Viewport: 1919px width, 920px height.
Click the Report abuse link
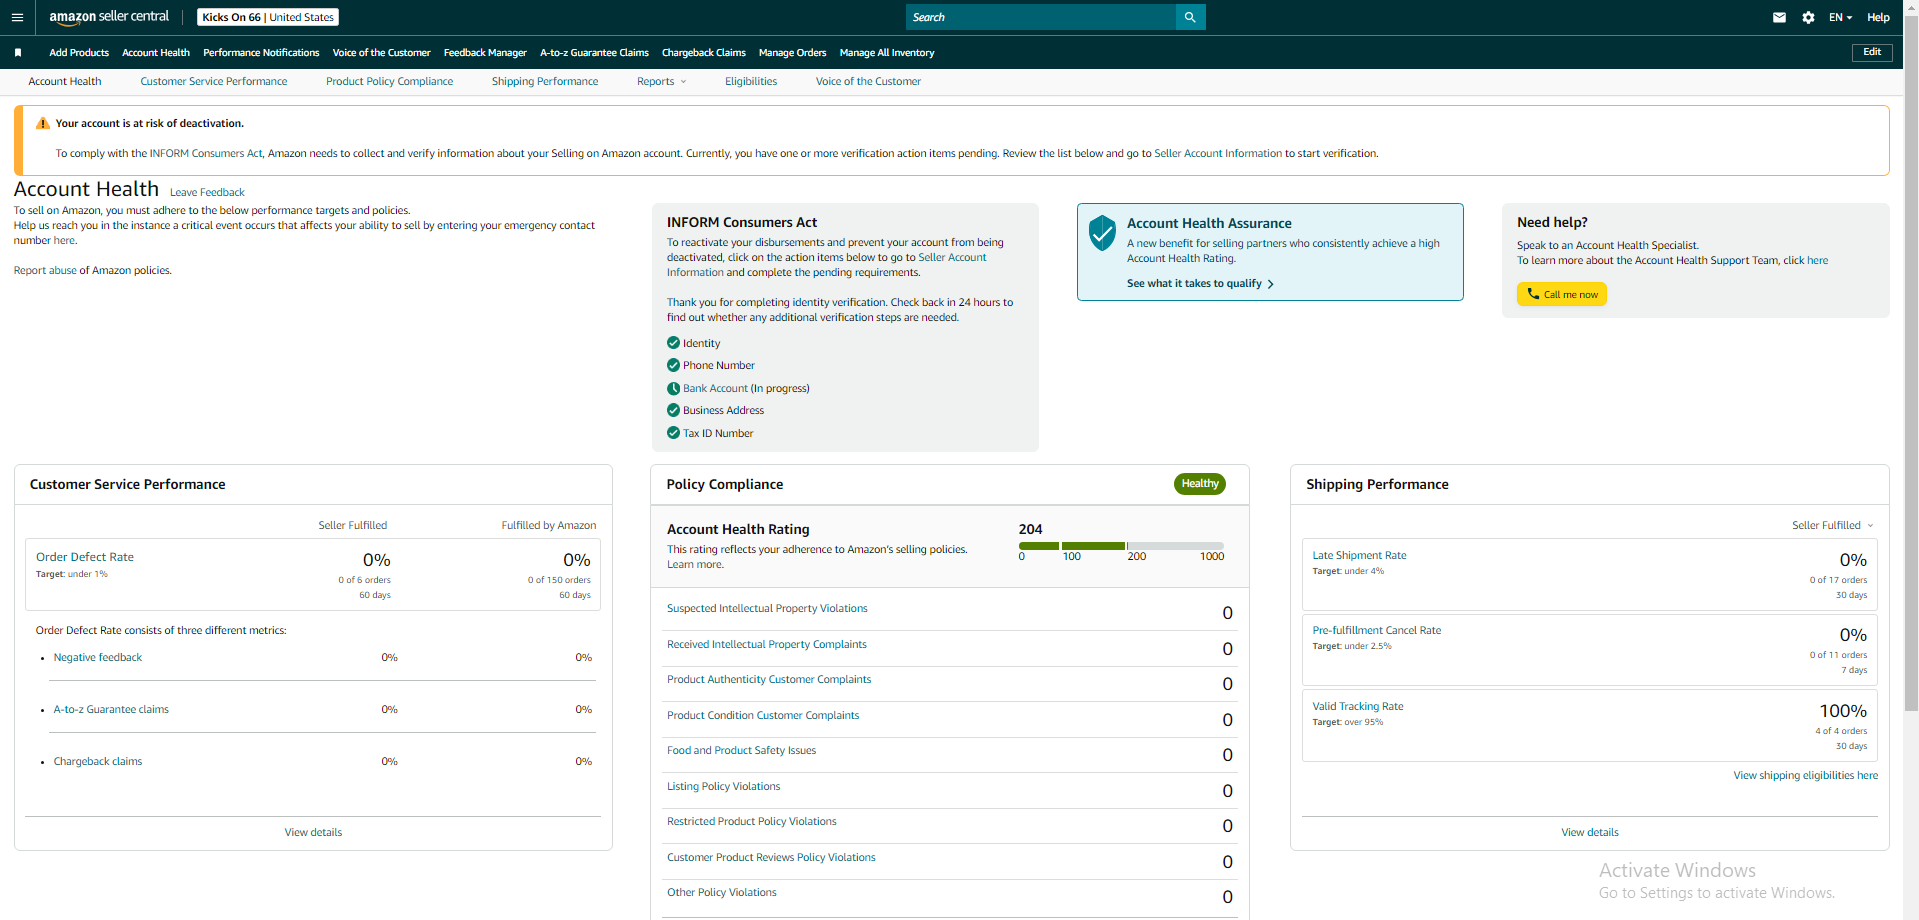(x=45, y=271)
